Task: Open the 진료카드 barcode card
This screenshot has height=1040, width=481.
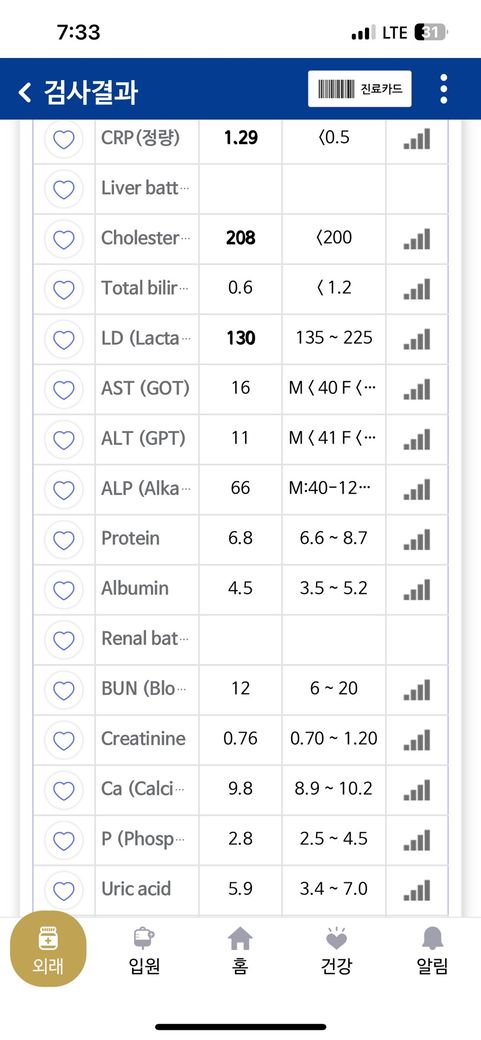Action: pos(360,89)
